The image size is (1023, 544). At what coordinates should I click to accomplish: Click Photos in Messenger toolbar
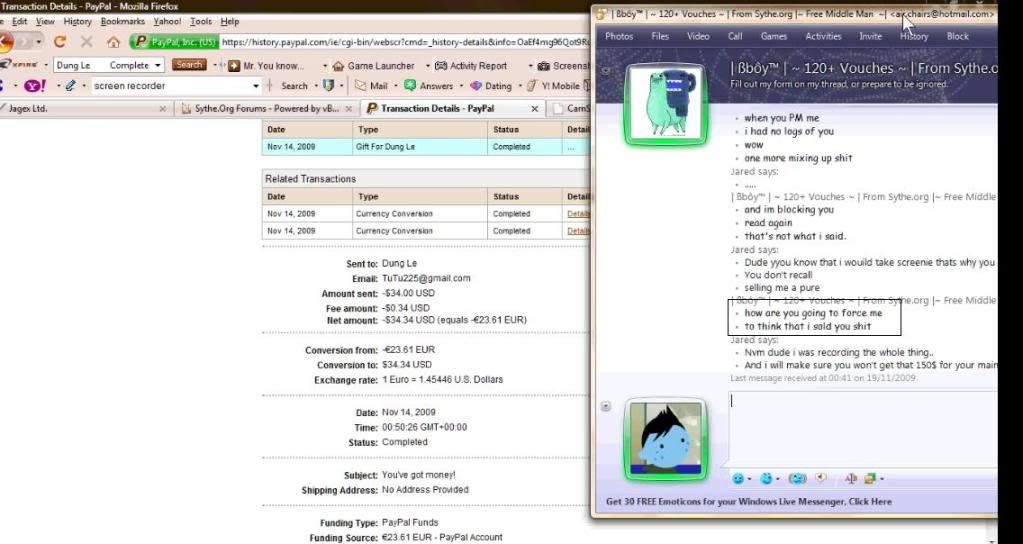[619, 37]
